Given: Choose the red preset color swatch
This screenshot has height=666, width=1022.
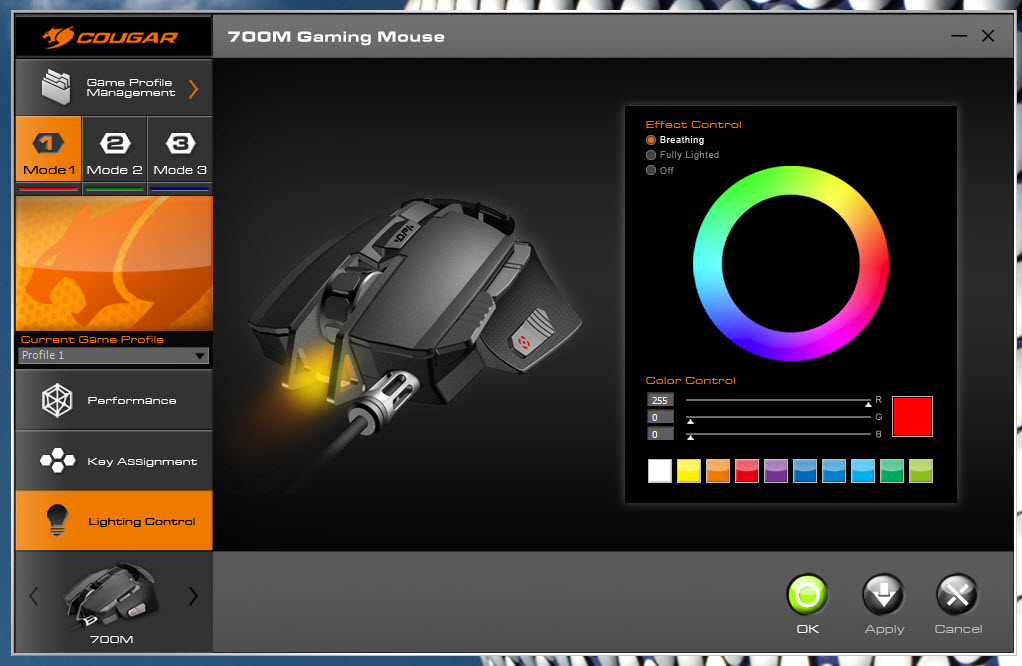Looking at the screenshot, I should point(747,471).
